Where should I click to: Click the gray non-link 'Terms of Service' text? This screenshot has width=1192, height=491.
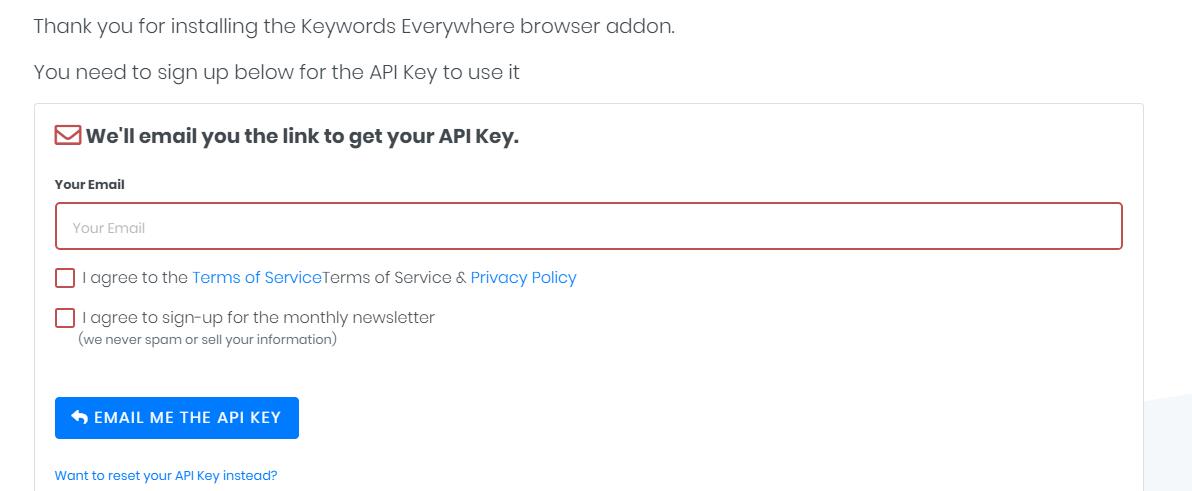(x=387, y=277)
